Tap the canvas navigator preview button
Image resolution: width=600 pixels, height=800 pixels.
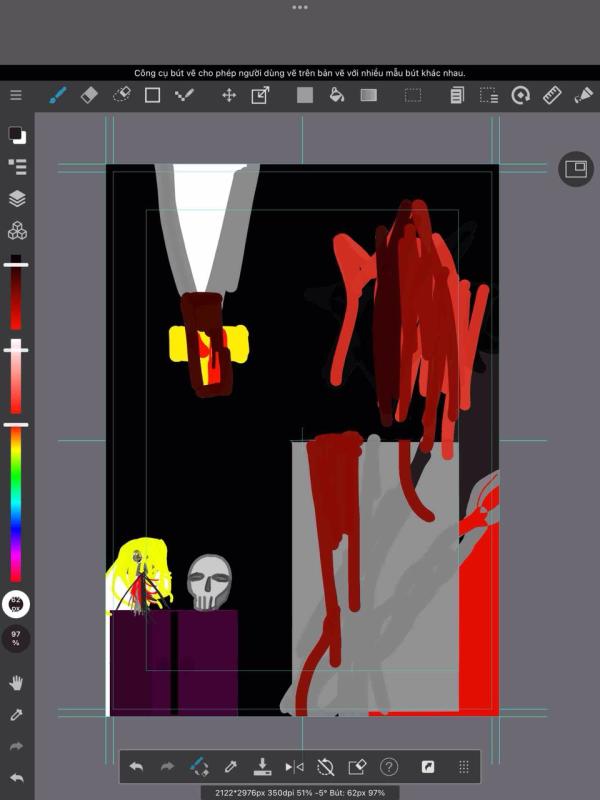coord(575,169)
